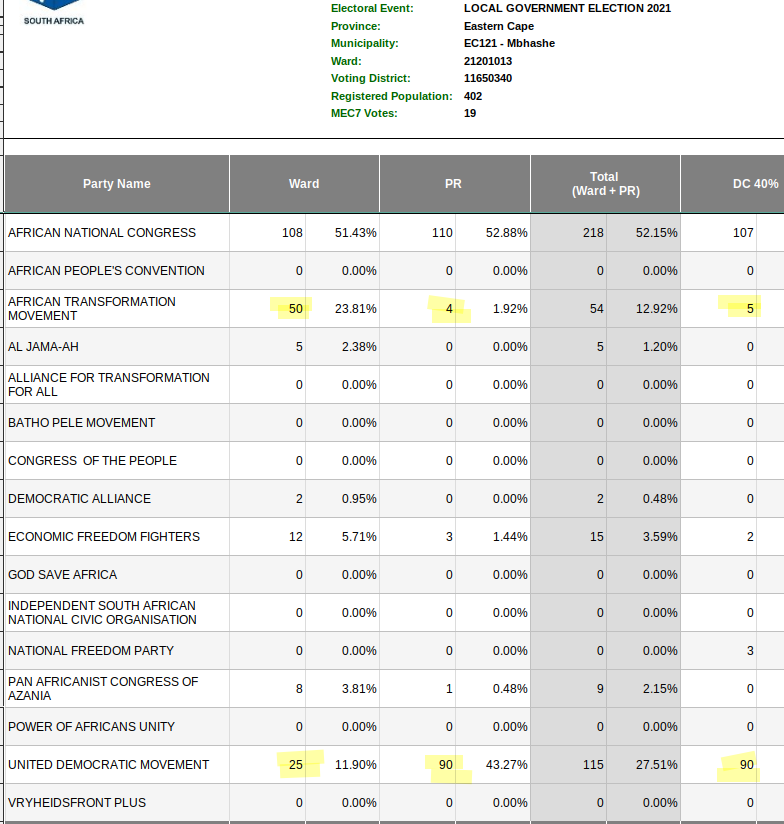Select AFRICAN TRANSFORMATION MOVEMENT party name
Viewport: 784px width, 824px height.
point(92,308)
